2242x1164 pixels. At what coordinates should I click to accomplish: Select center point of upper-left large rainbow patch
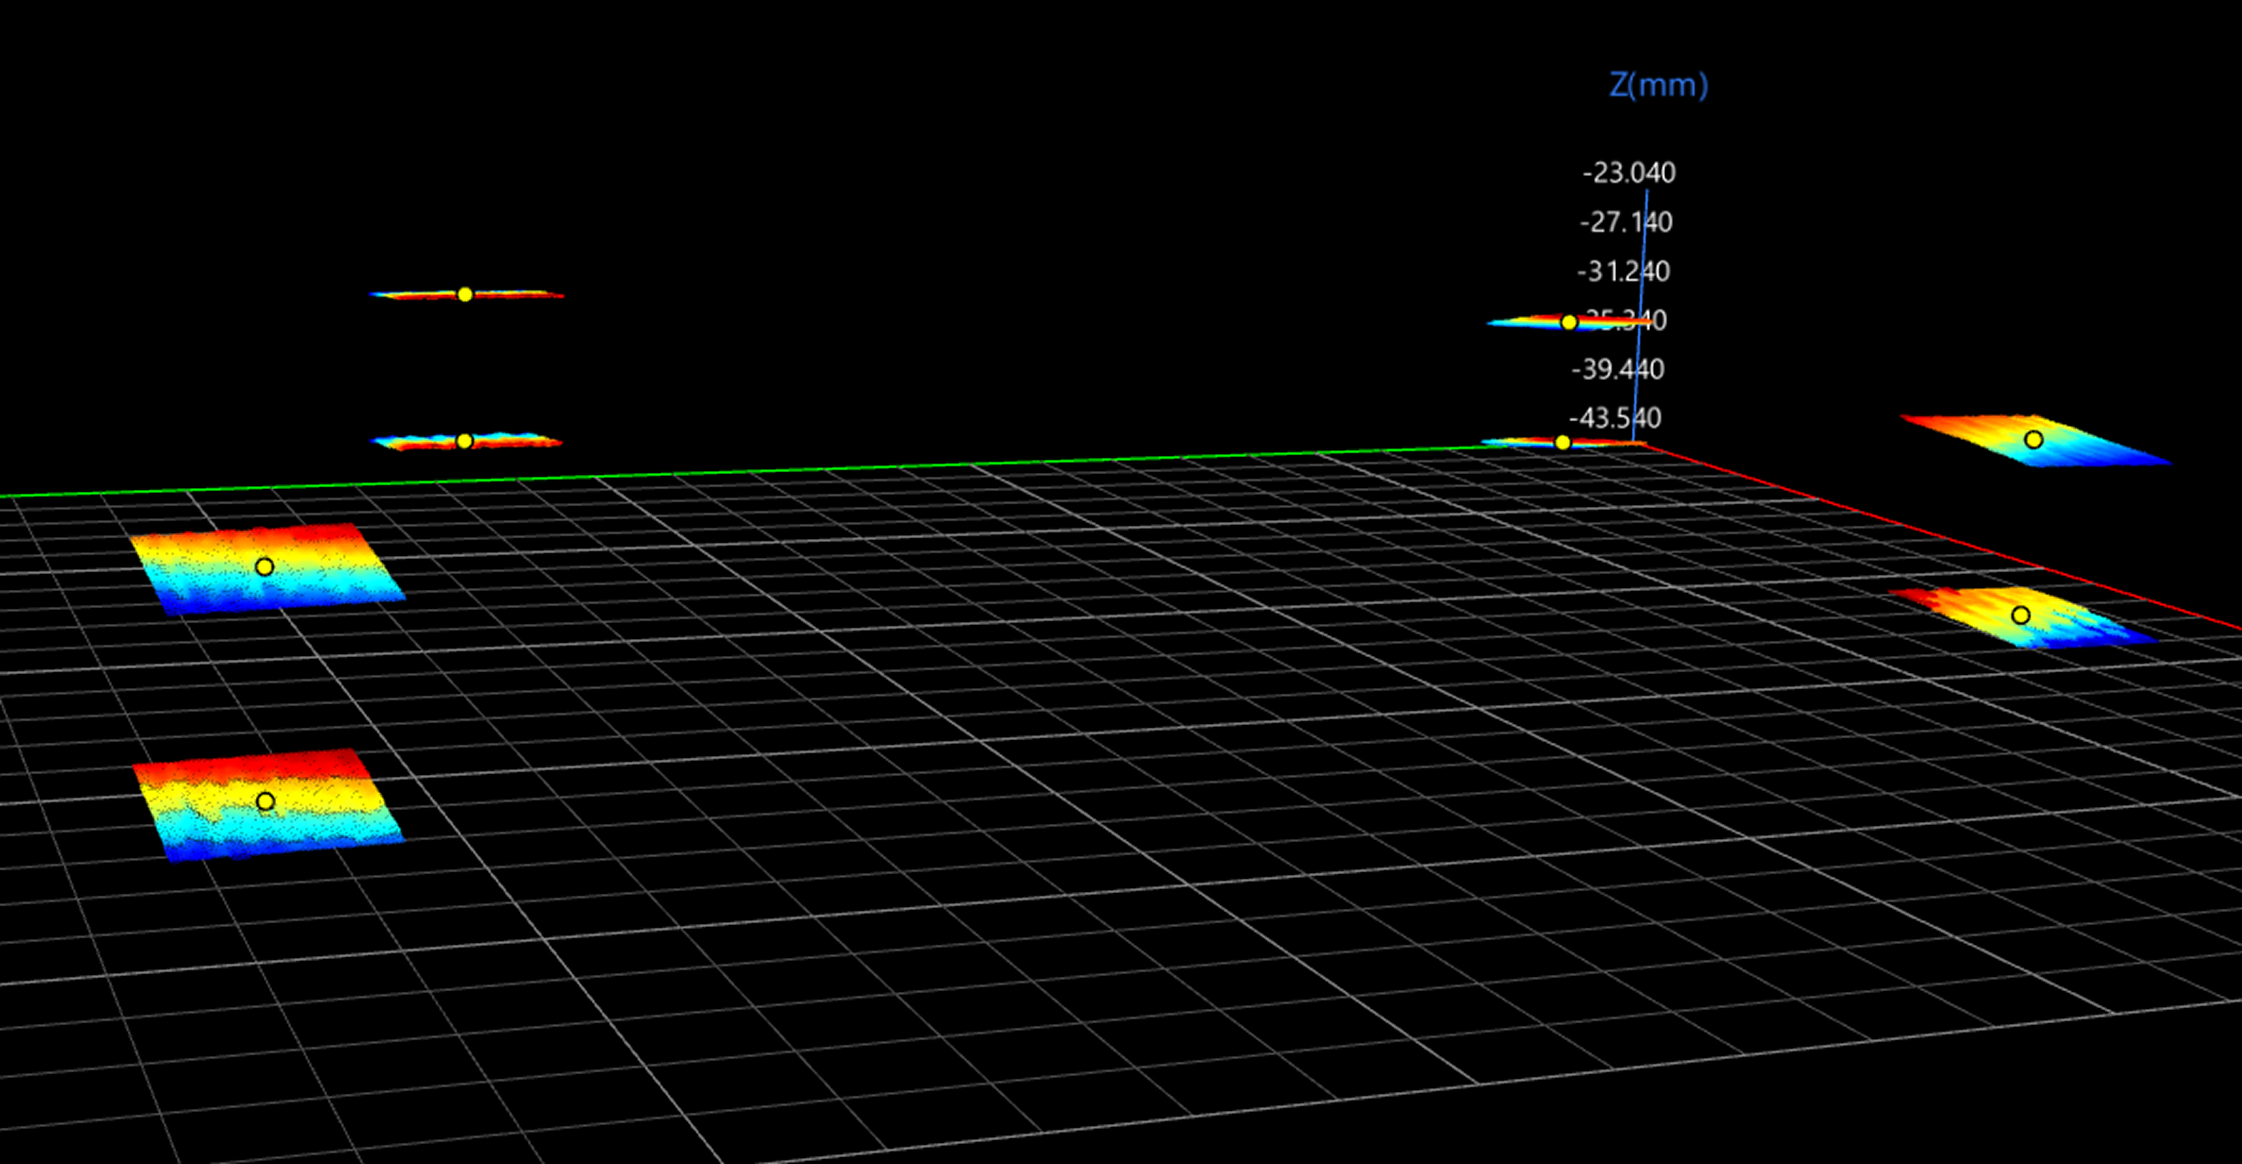[264, 567]
